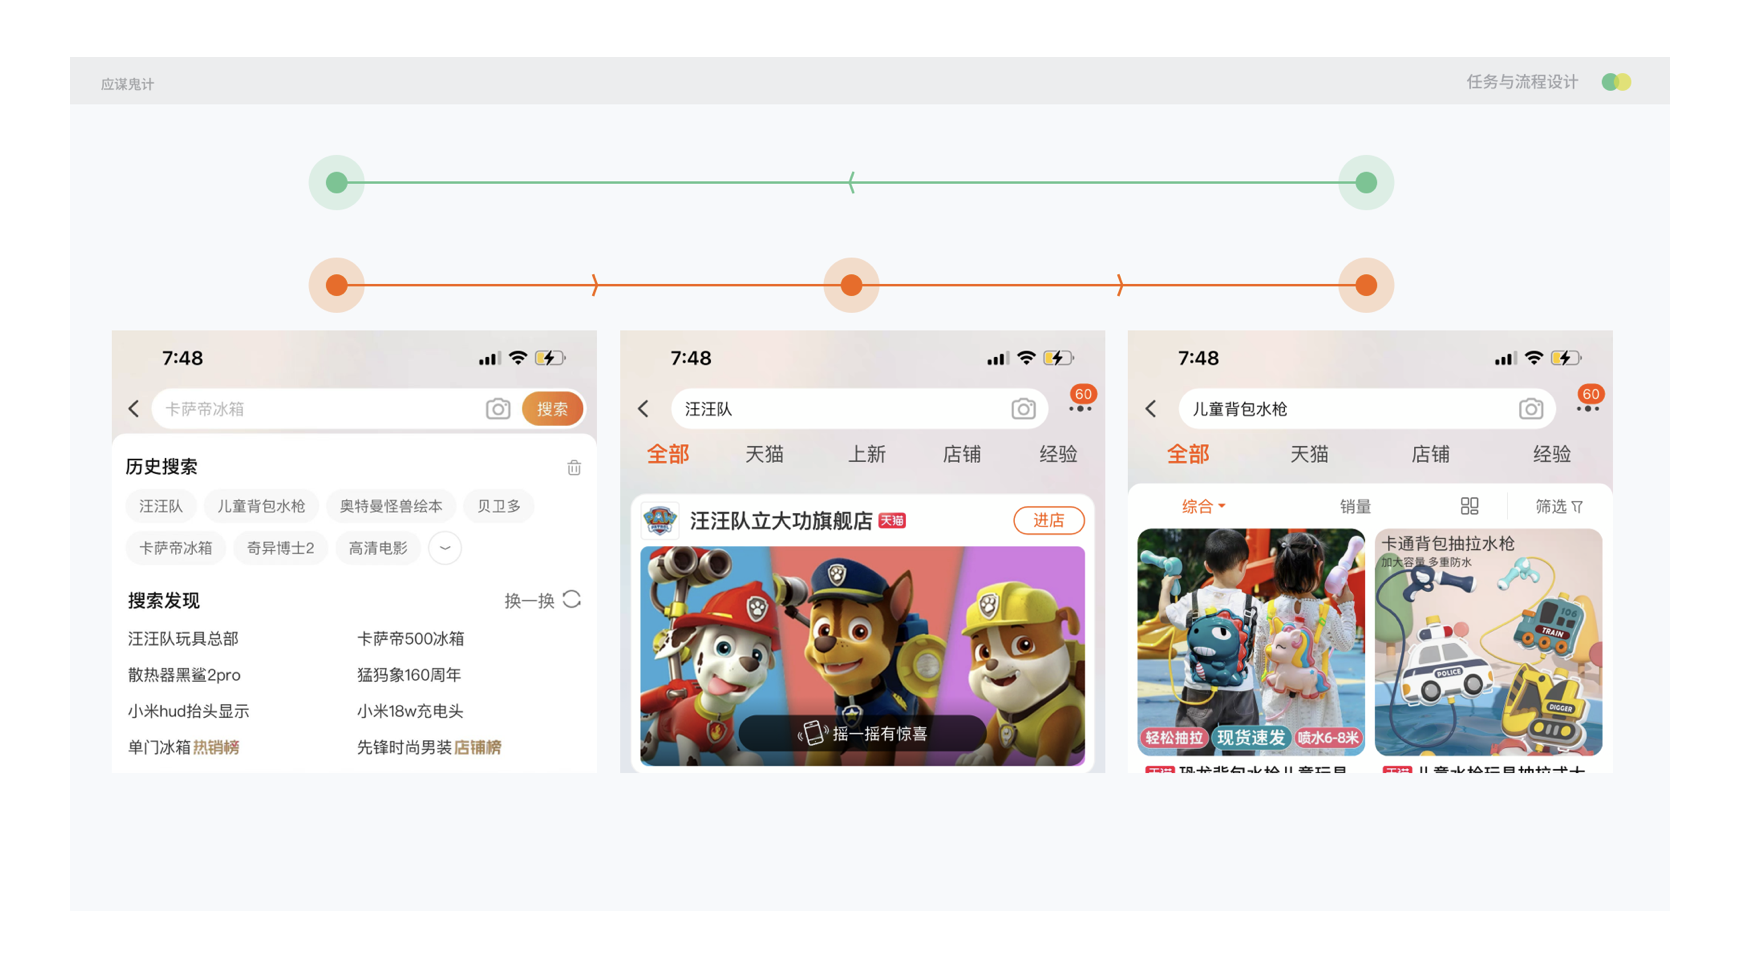
Task: Open the more menu with 60 badge in 汪汪队 screen
Action: coord(1080,408)
